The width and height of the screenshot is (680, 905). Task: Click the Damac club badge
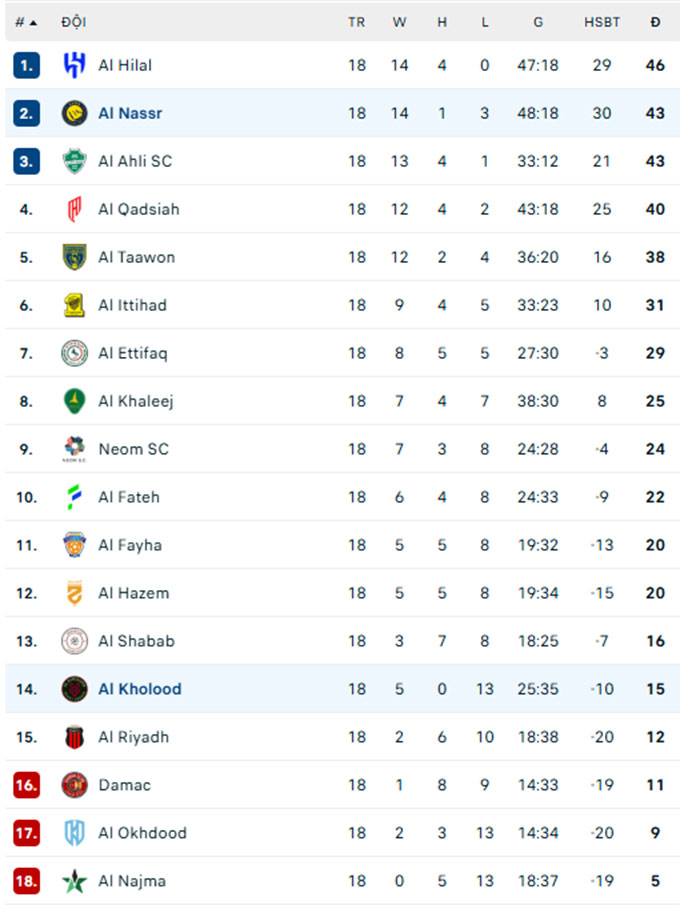coord(75,785)
